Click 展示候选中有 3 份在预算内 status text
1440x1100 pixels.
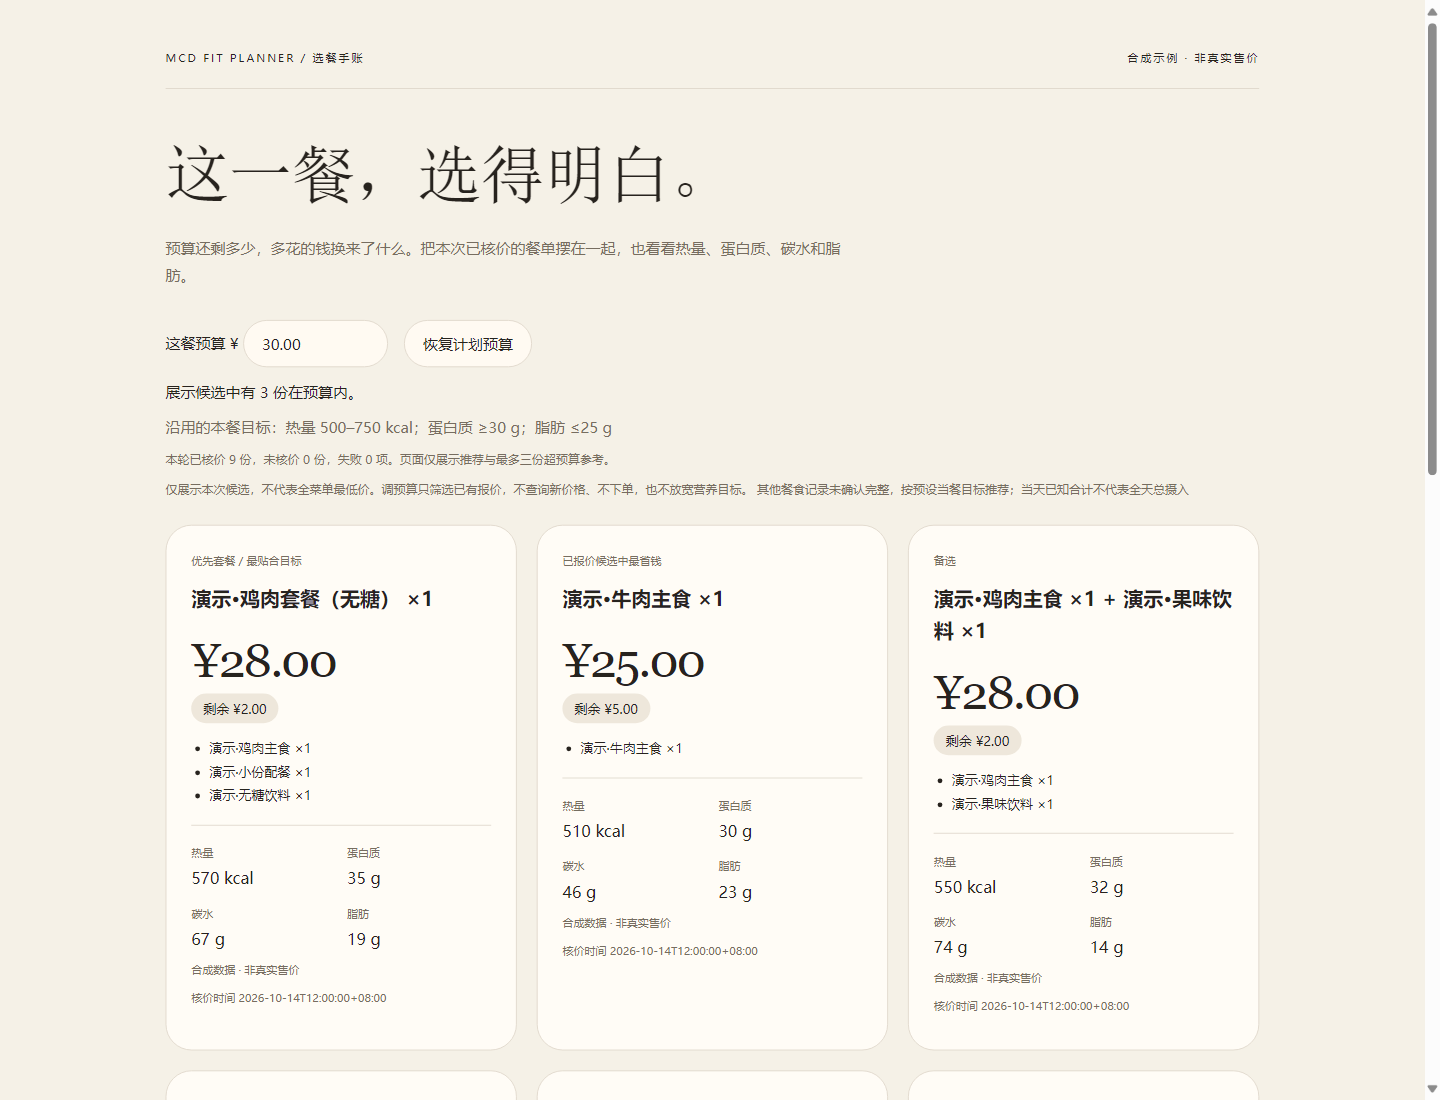[261, 393]
